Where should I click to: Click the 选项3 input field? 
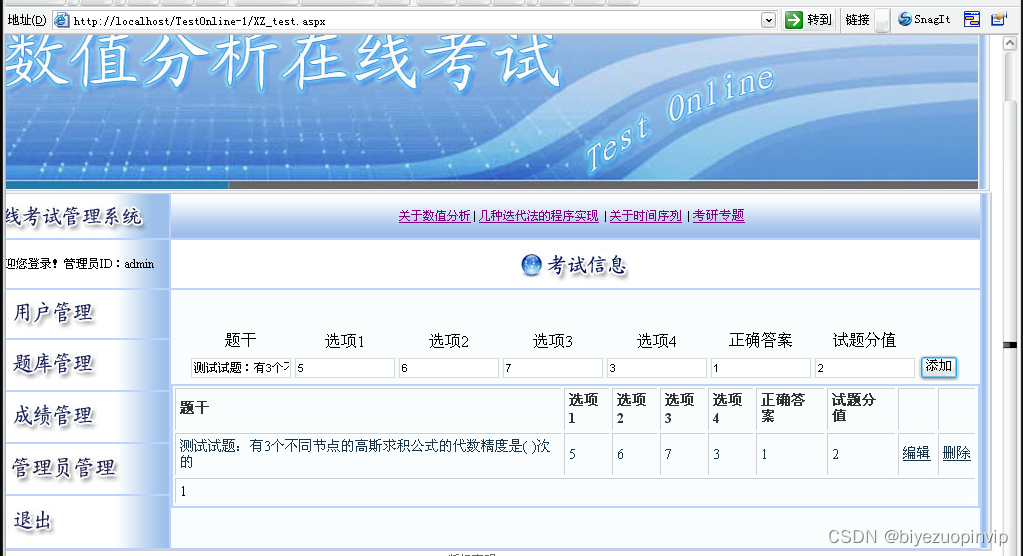[553, 368]
